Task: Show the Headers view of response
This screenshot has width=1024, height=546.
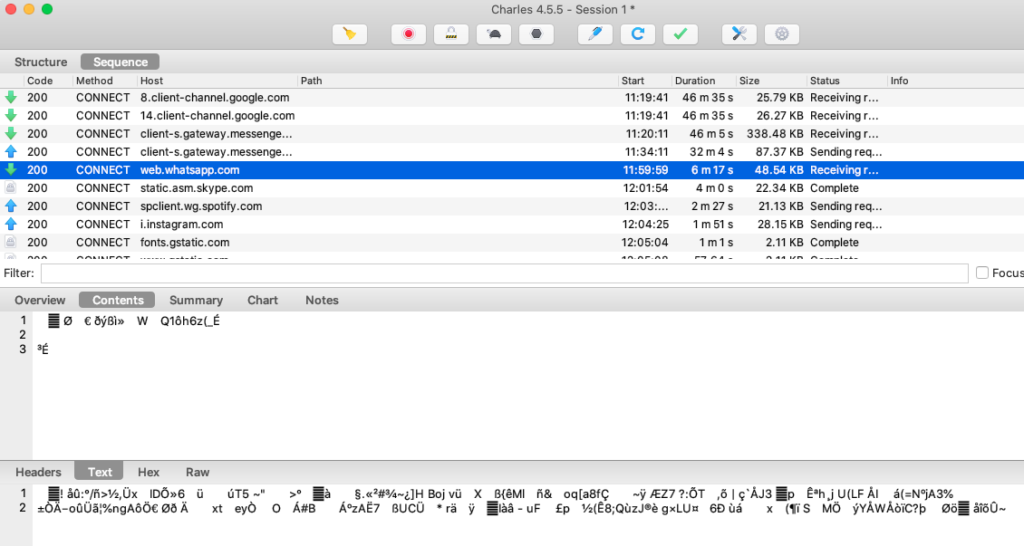Action: click(39, 472)
